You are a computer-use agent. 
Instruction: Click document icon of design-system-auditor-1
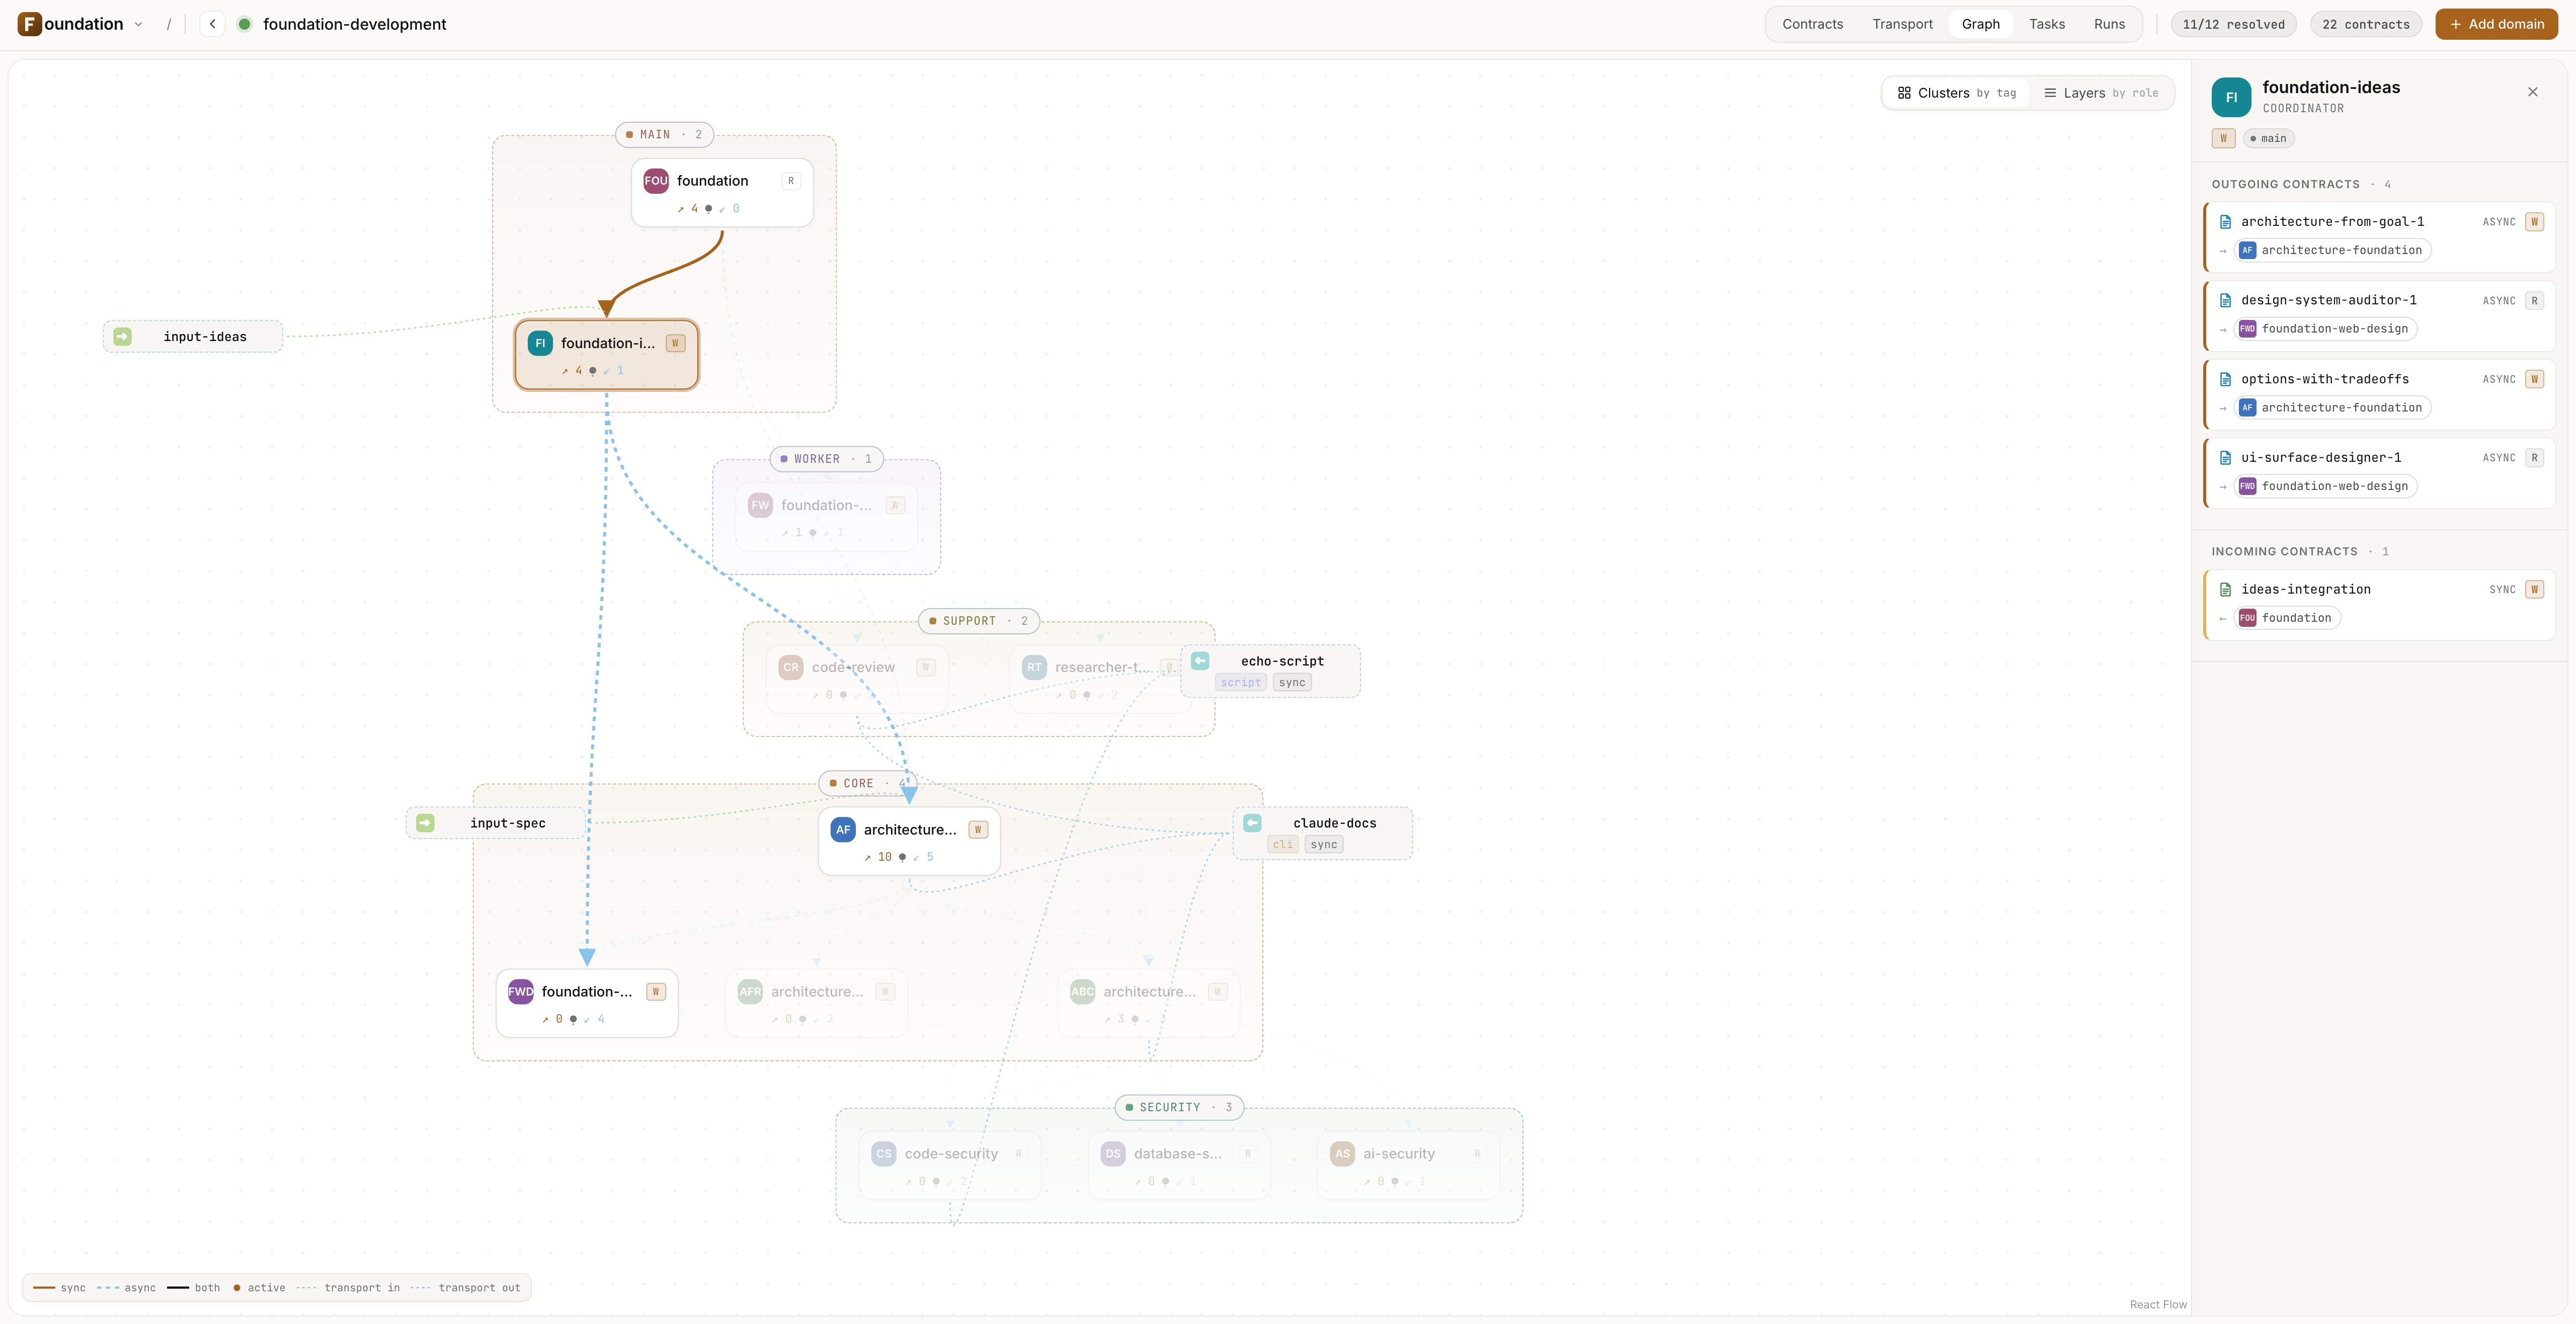coord(2225,300)
